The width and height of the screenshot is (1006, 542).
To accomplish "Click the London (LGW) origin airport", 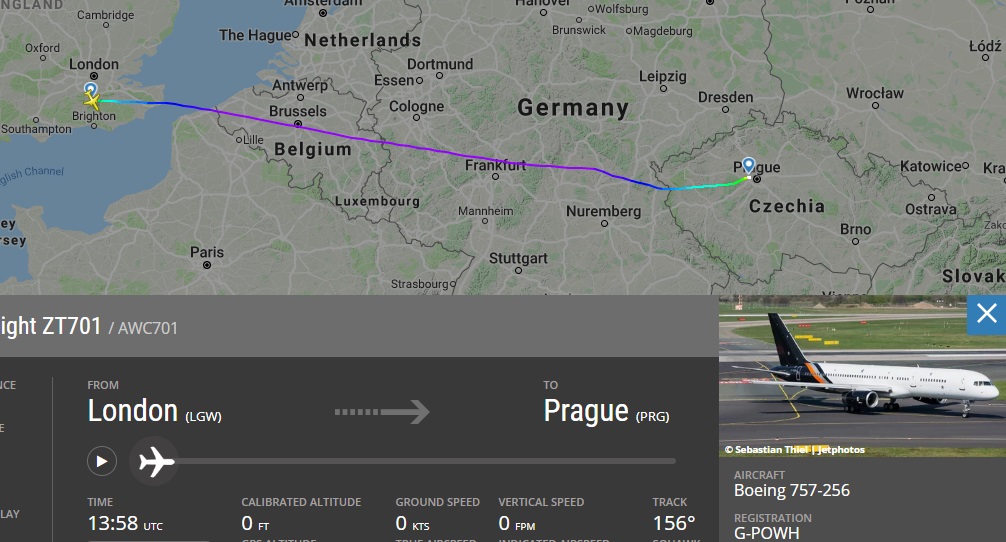I will [154, 411].
